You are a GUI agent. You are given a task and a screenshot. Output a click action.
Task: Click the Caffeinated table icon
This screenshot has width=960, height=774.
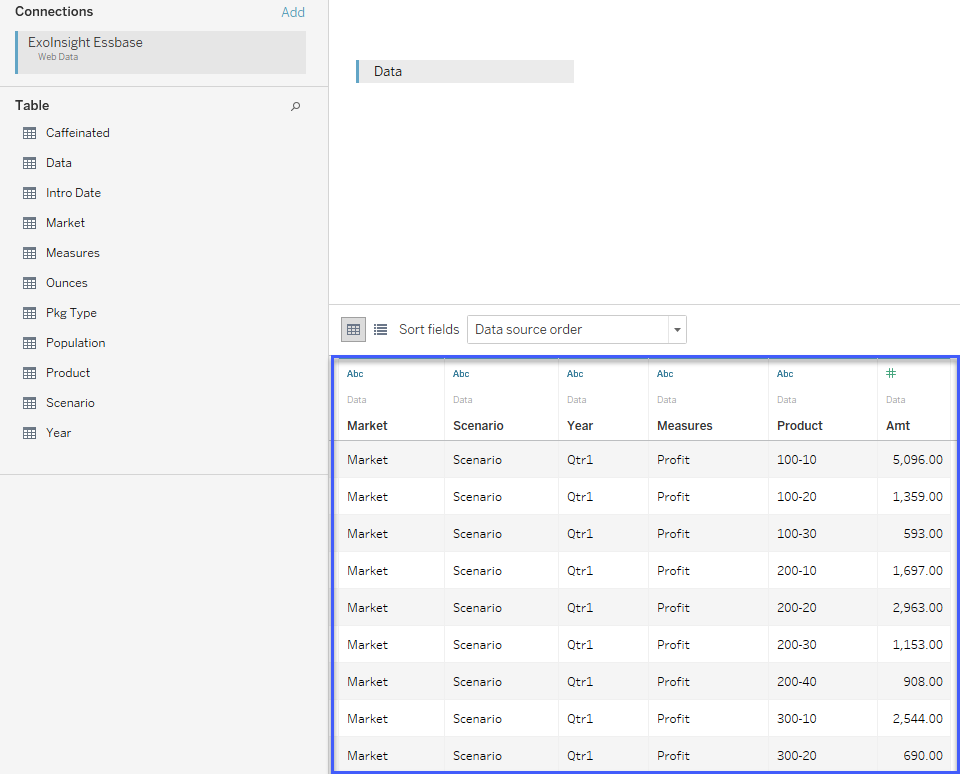[29, 133]
